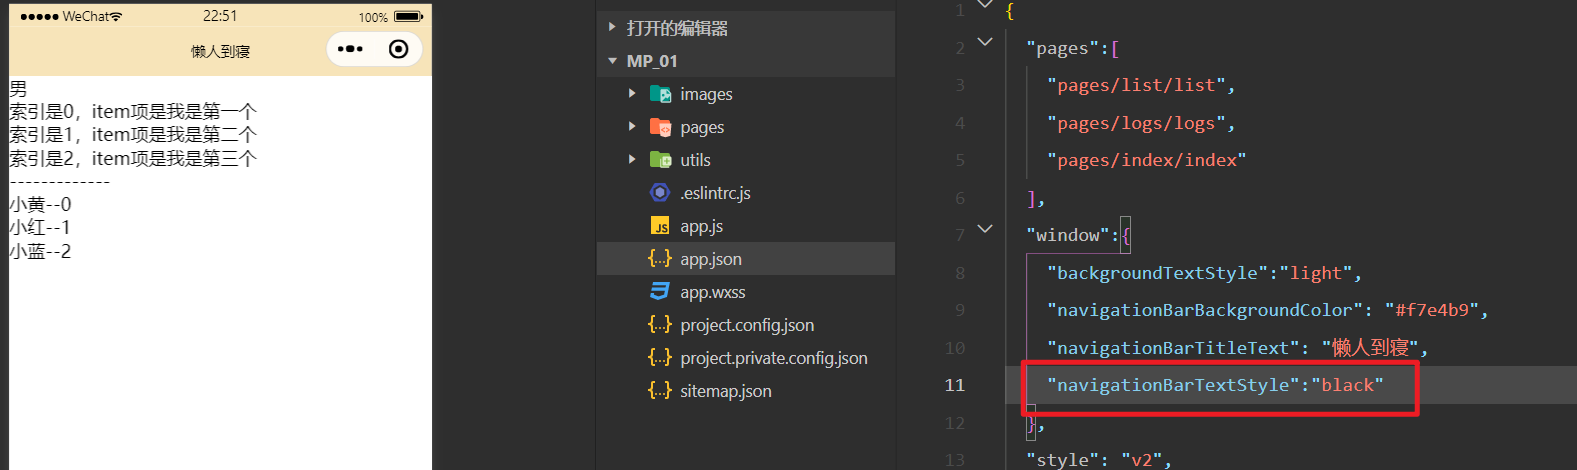Click the 索引是1 list row
Image resolution: width=1577 pixels, height=470 pixels.
(133, 135)
